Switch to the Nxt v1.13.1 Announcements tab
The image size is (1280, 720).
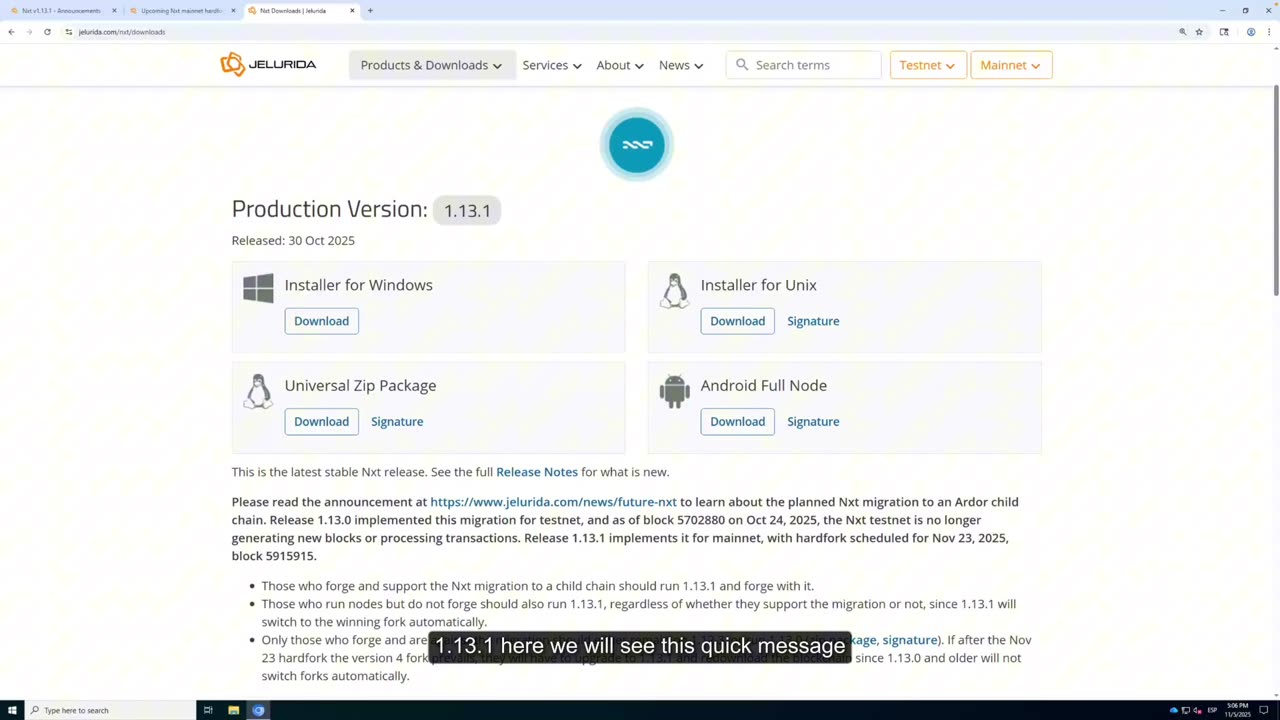60,11
